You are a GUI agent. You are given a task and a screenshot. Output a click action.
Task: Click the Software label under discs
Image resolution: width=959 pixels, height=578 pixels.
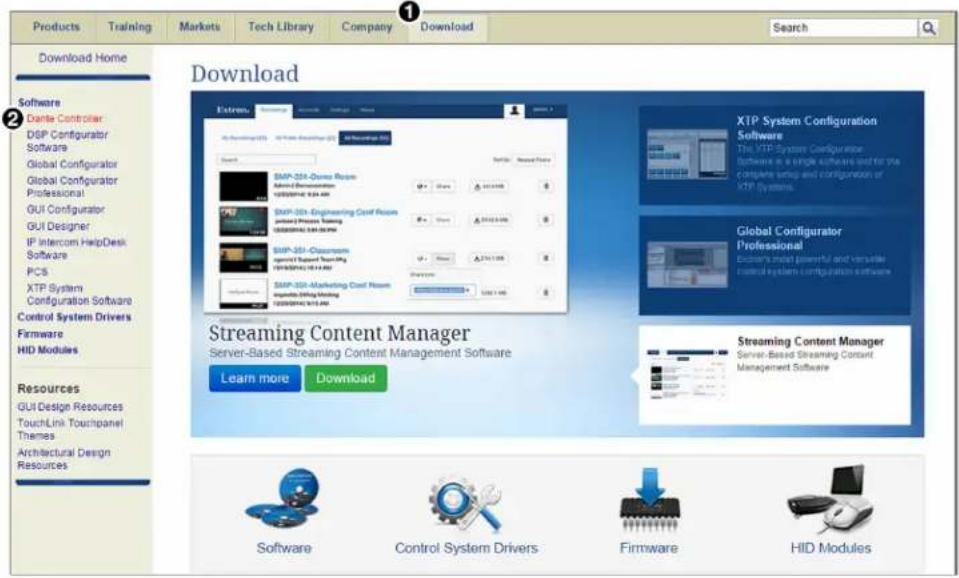(x=284, y=548)
